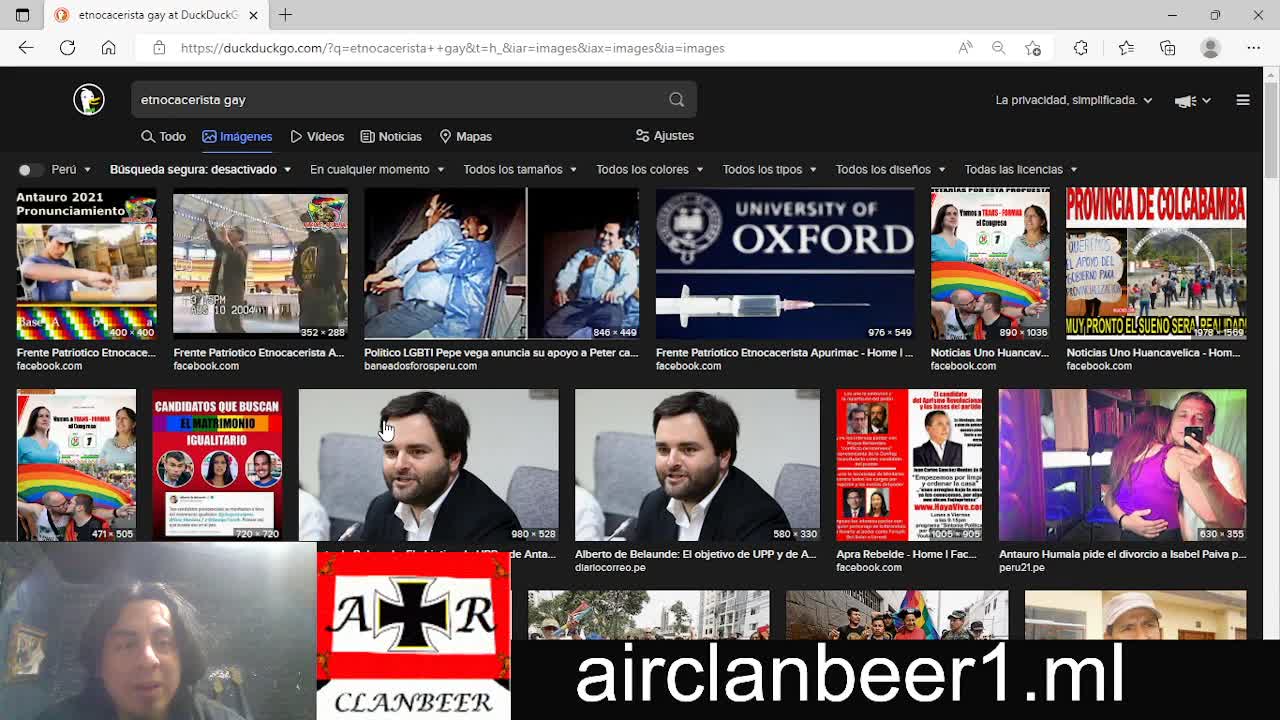The width and height of the screenshot is (1280, 720).
Task: Switch to the Todo search tab
Action: (163, 136)
